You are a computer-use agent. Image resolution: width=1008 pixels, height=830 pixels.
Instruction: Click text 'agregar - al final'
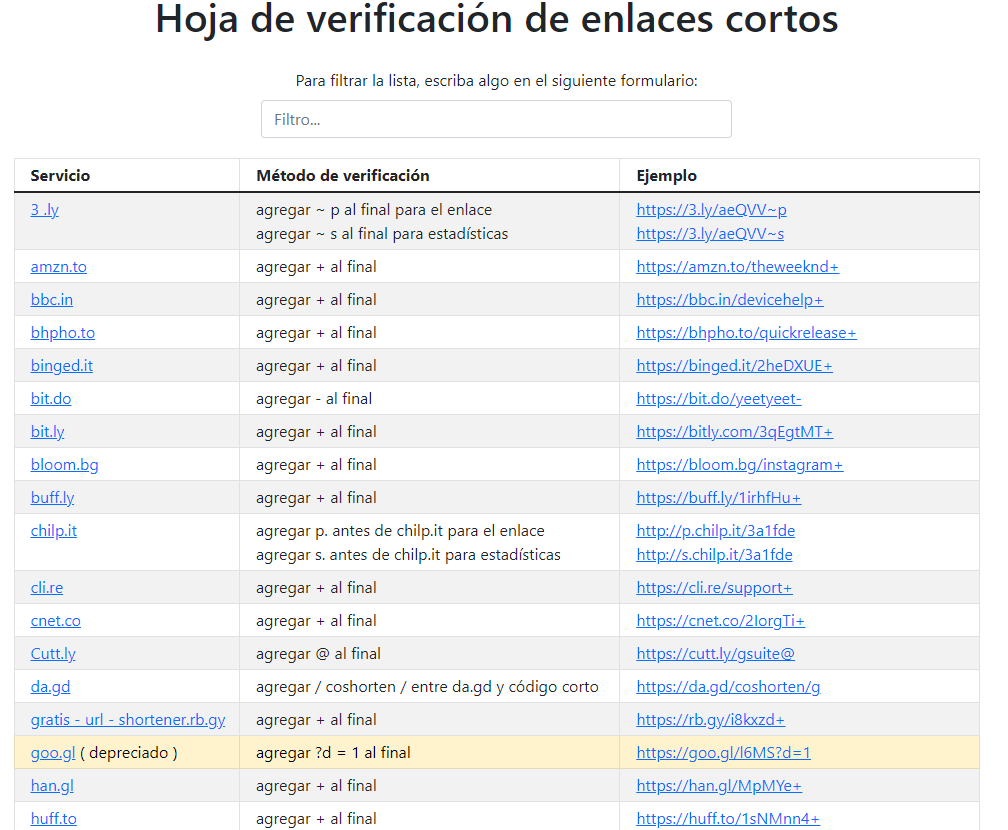[x=314, y=399]
